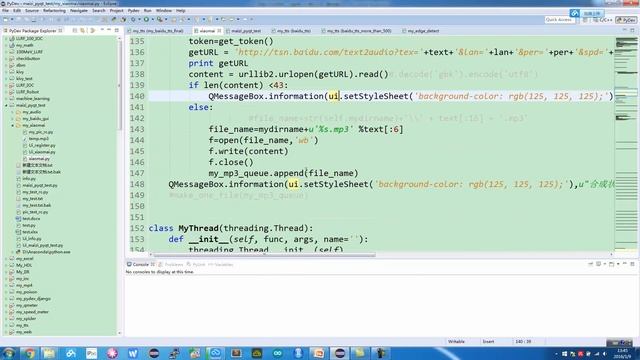Click the New file icon in toolbar

pos(6,19)
